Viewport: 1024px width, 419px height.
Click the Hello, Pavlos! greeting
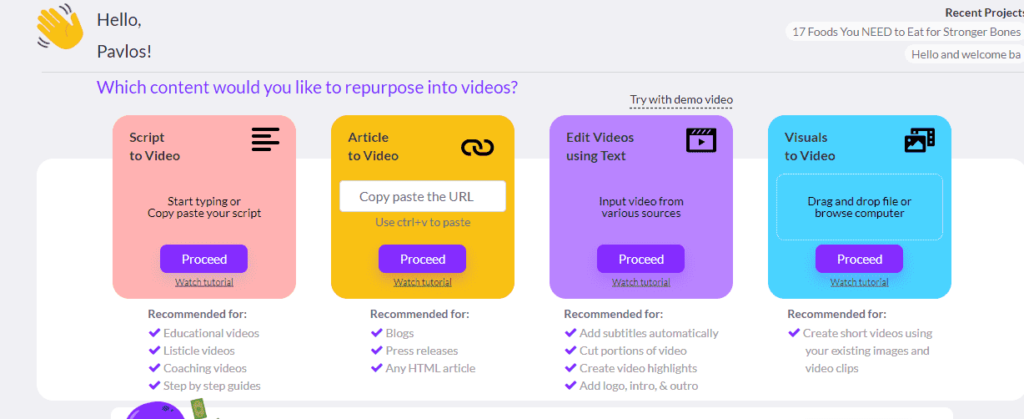click(x=124, y=36)
